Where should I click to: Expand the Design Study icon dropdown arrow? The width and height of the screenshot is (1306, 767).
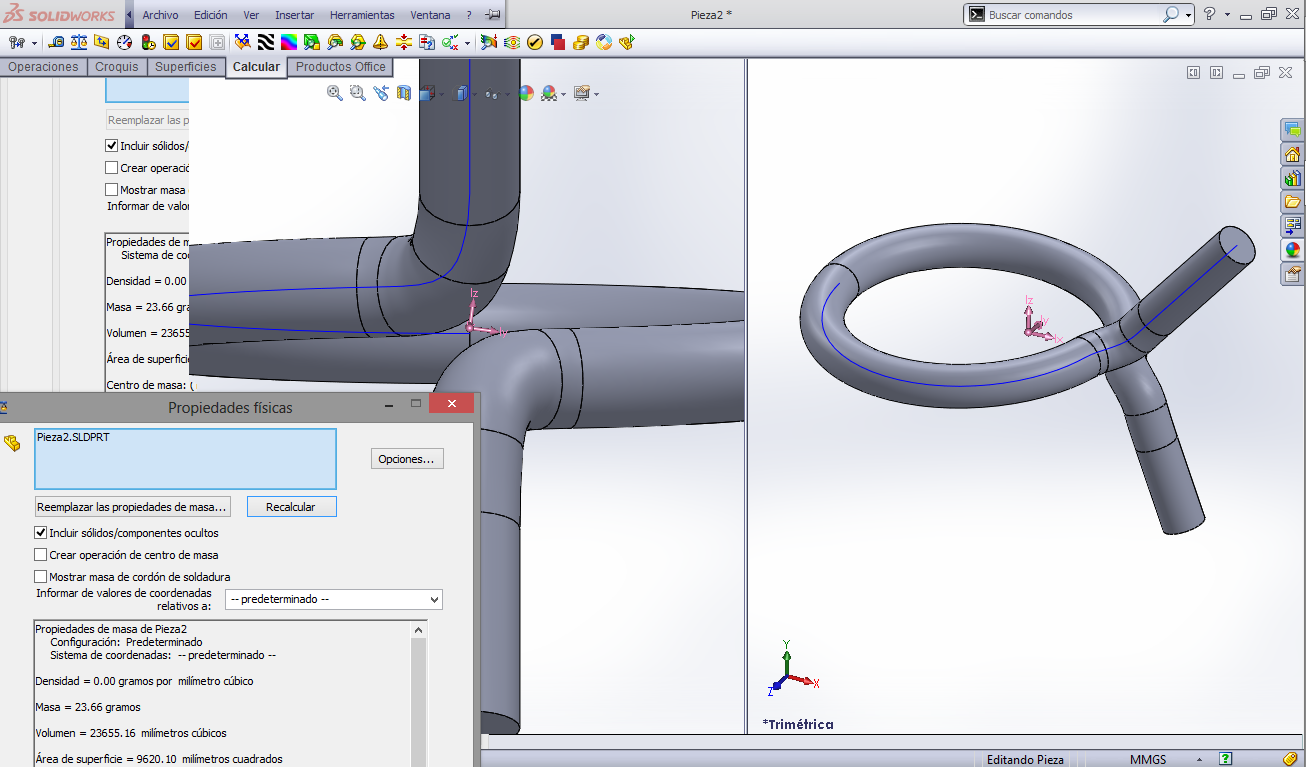tap(34, 43)
